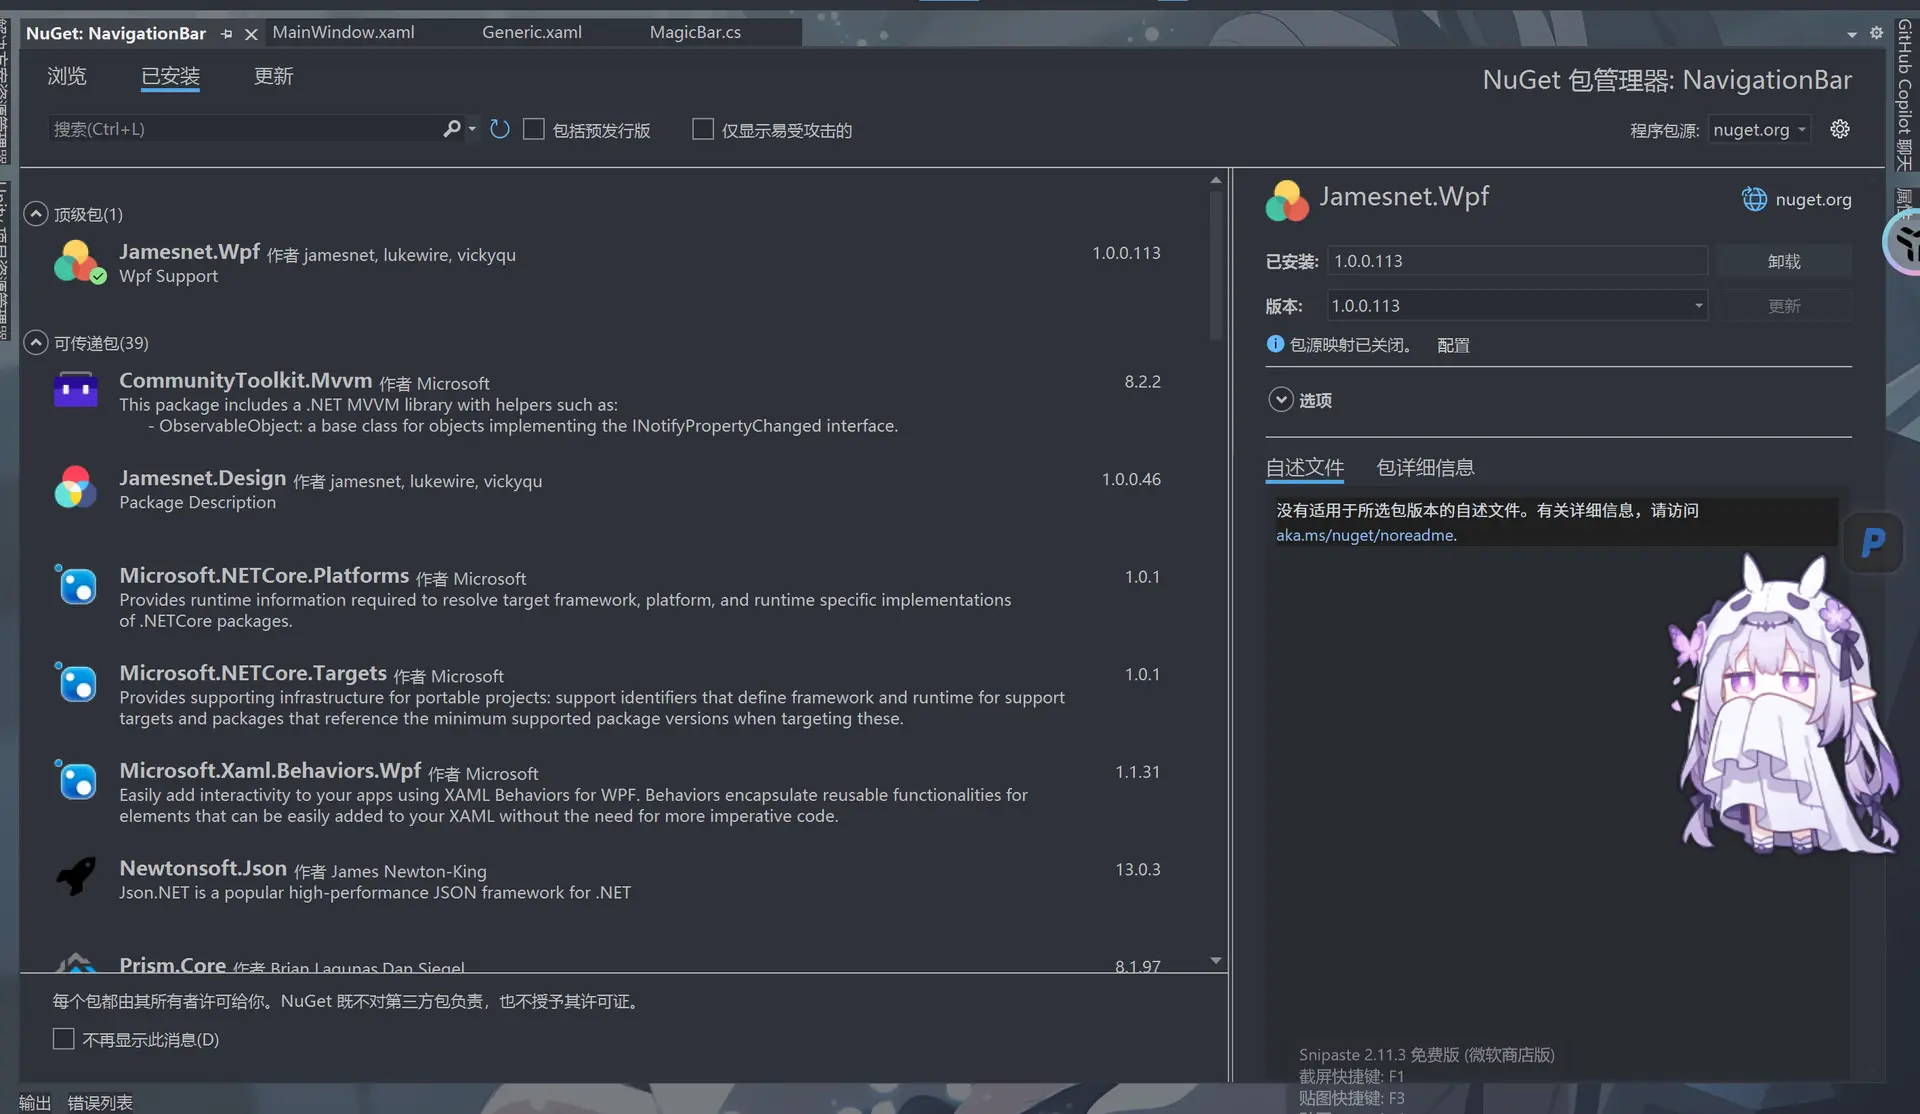
Task: Select the Microsoft.Xaml.Behaviors.Wpf package title
Action: click(x=270, y=770)
